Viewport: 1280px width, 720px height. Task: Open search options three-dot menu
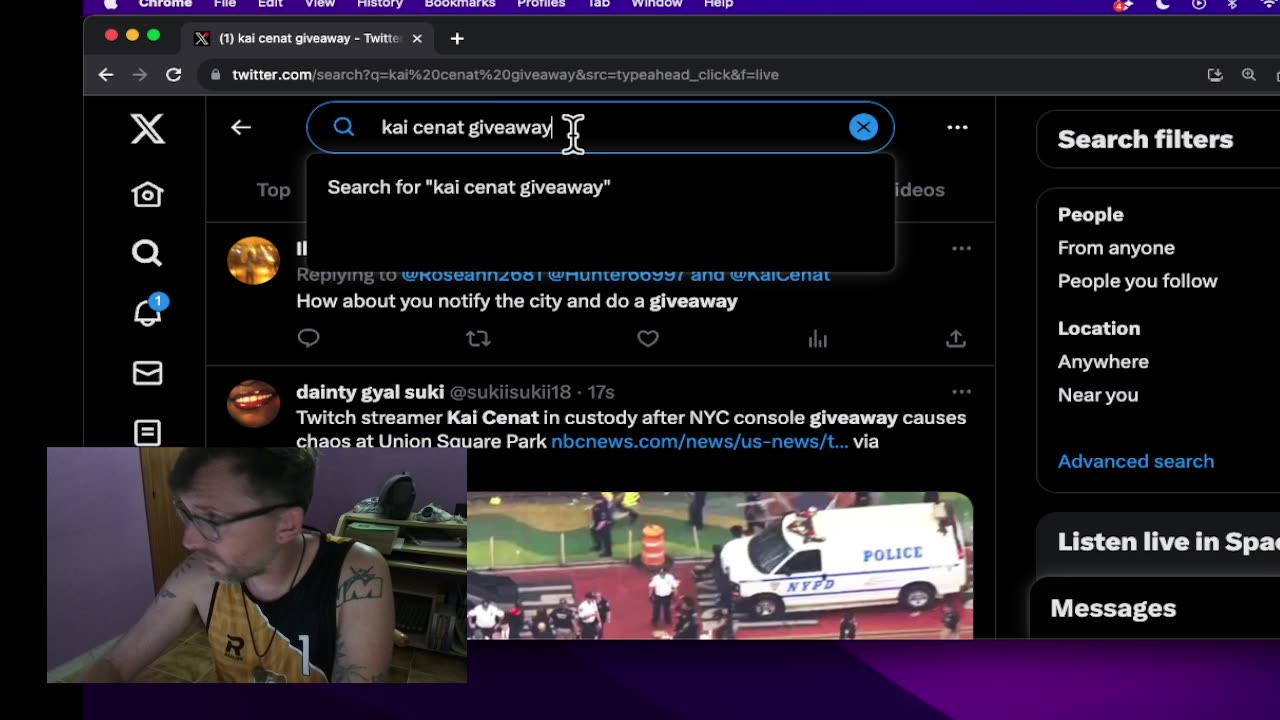point(957,127)
